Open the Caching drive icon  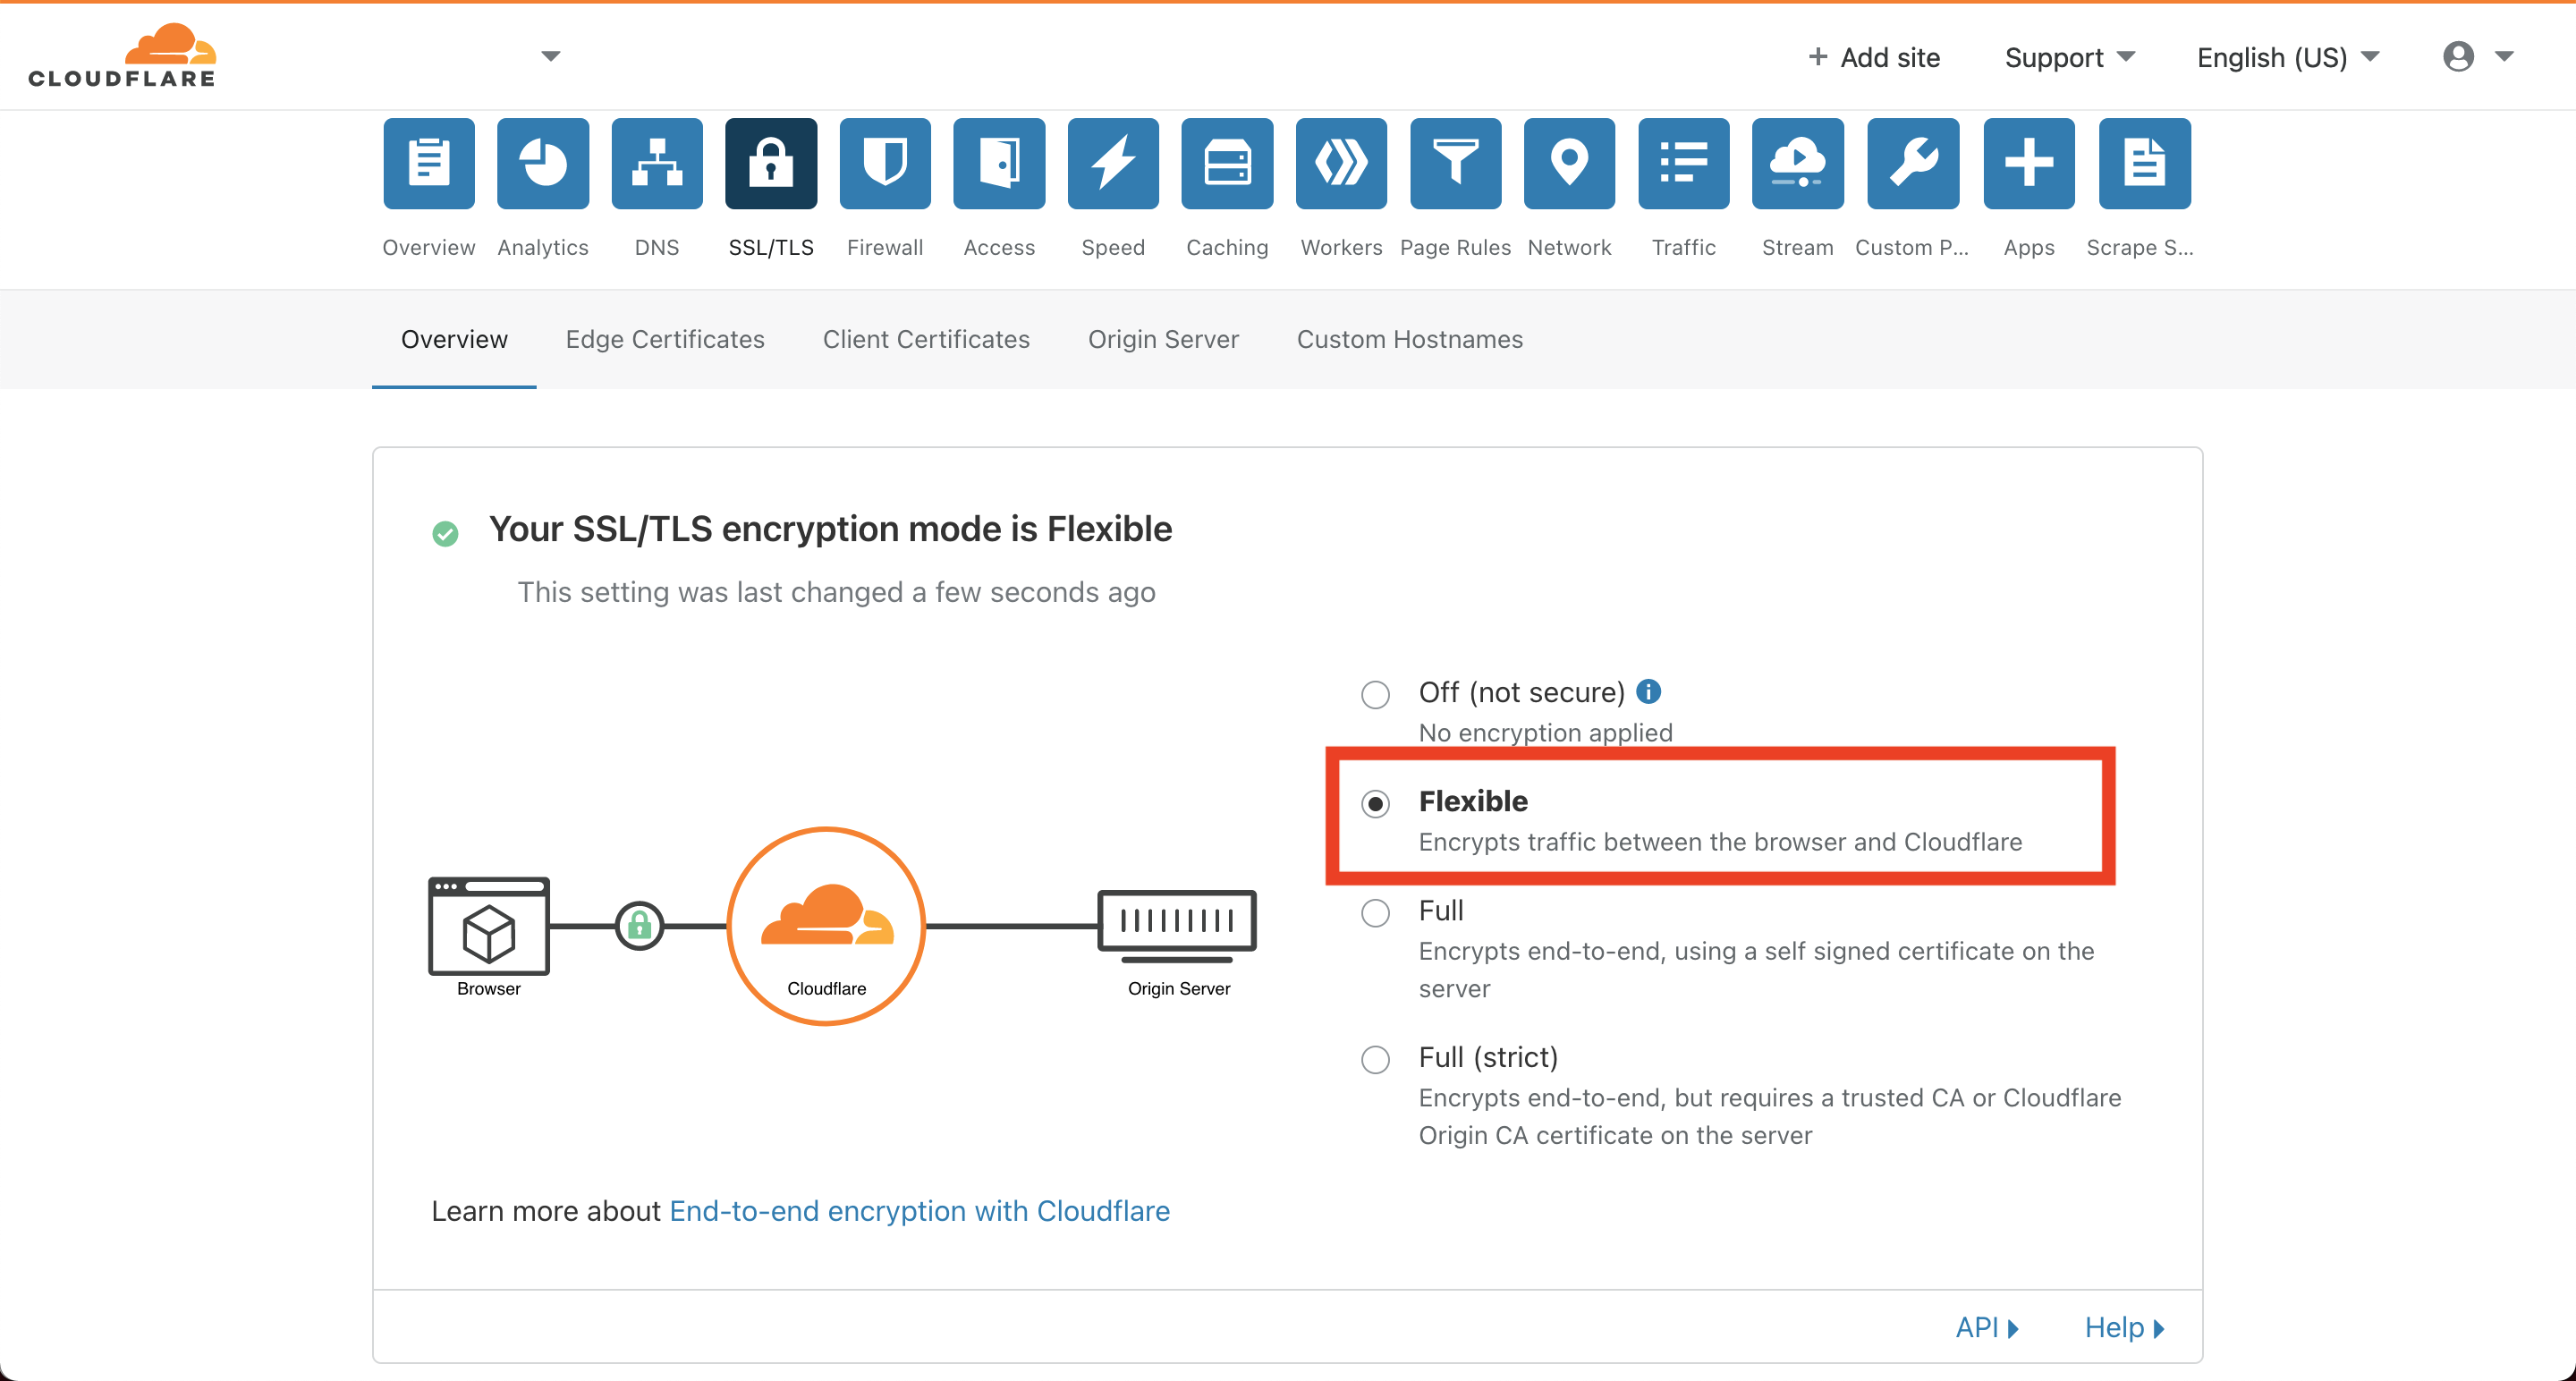(x=1227, y=163)
